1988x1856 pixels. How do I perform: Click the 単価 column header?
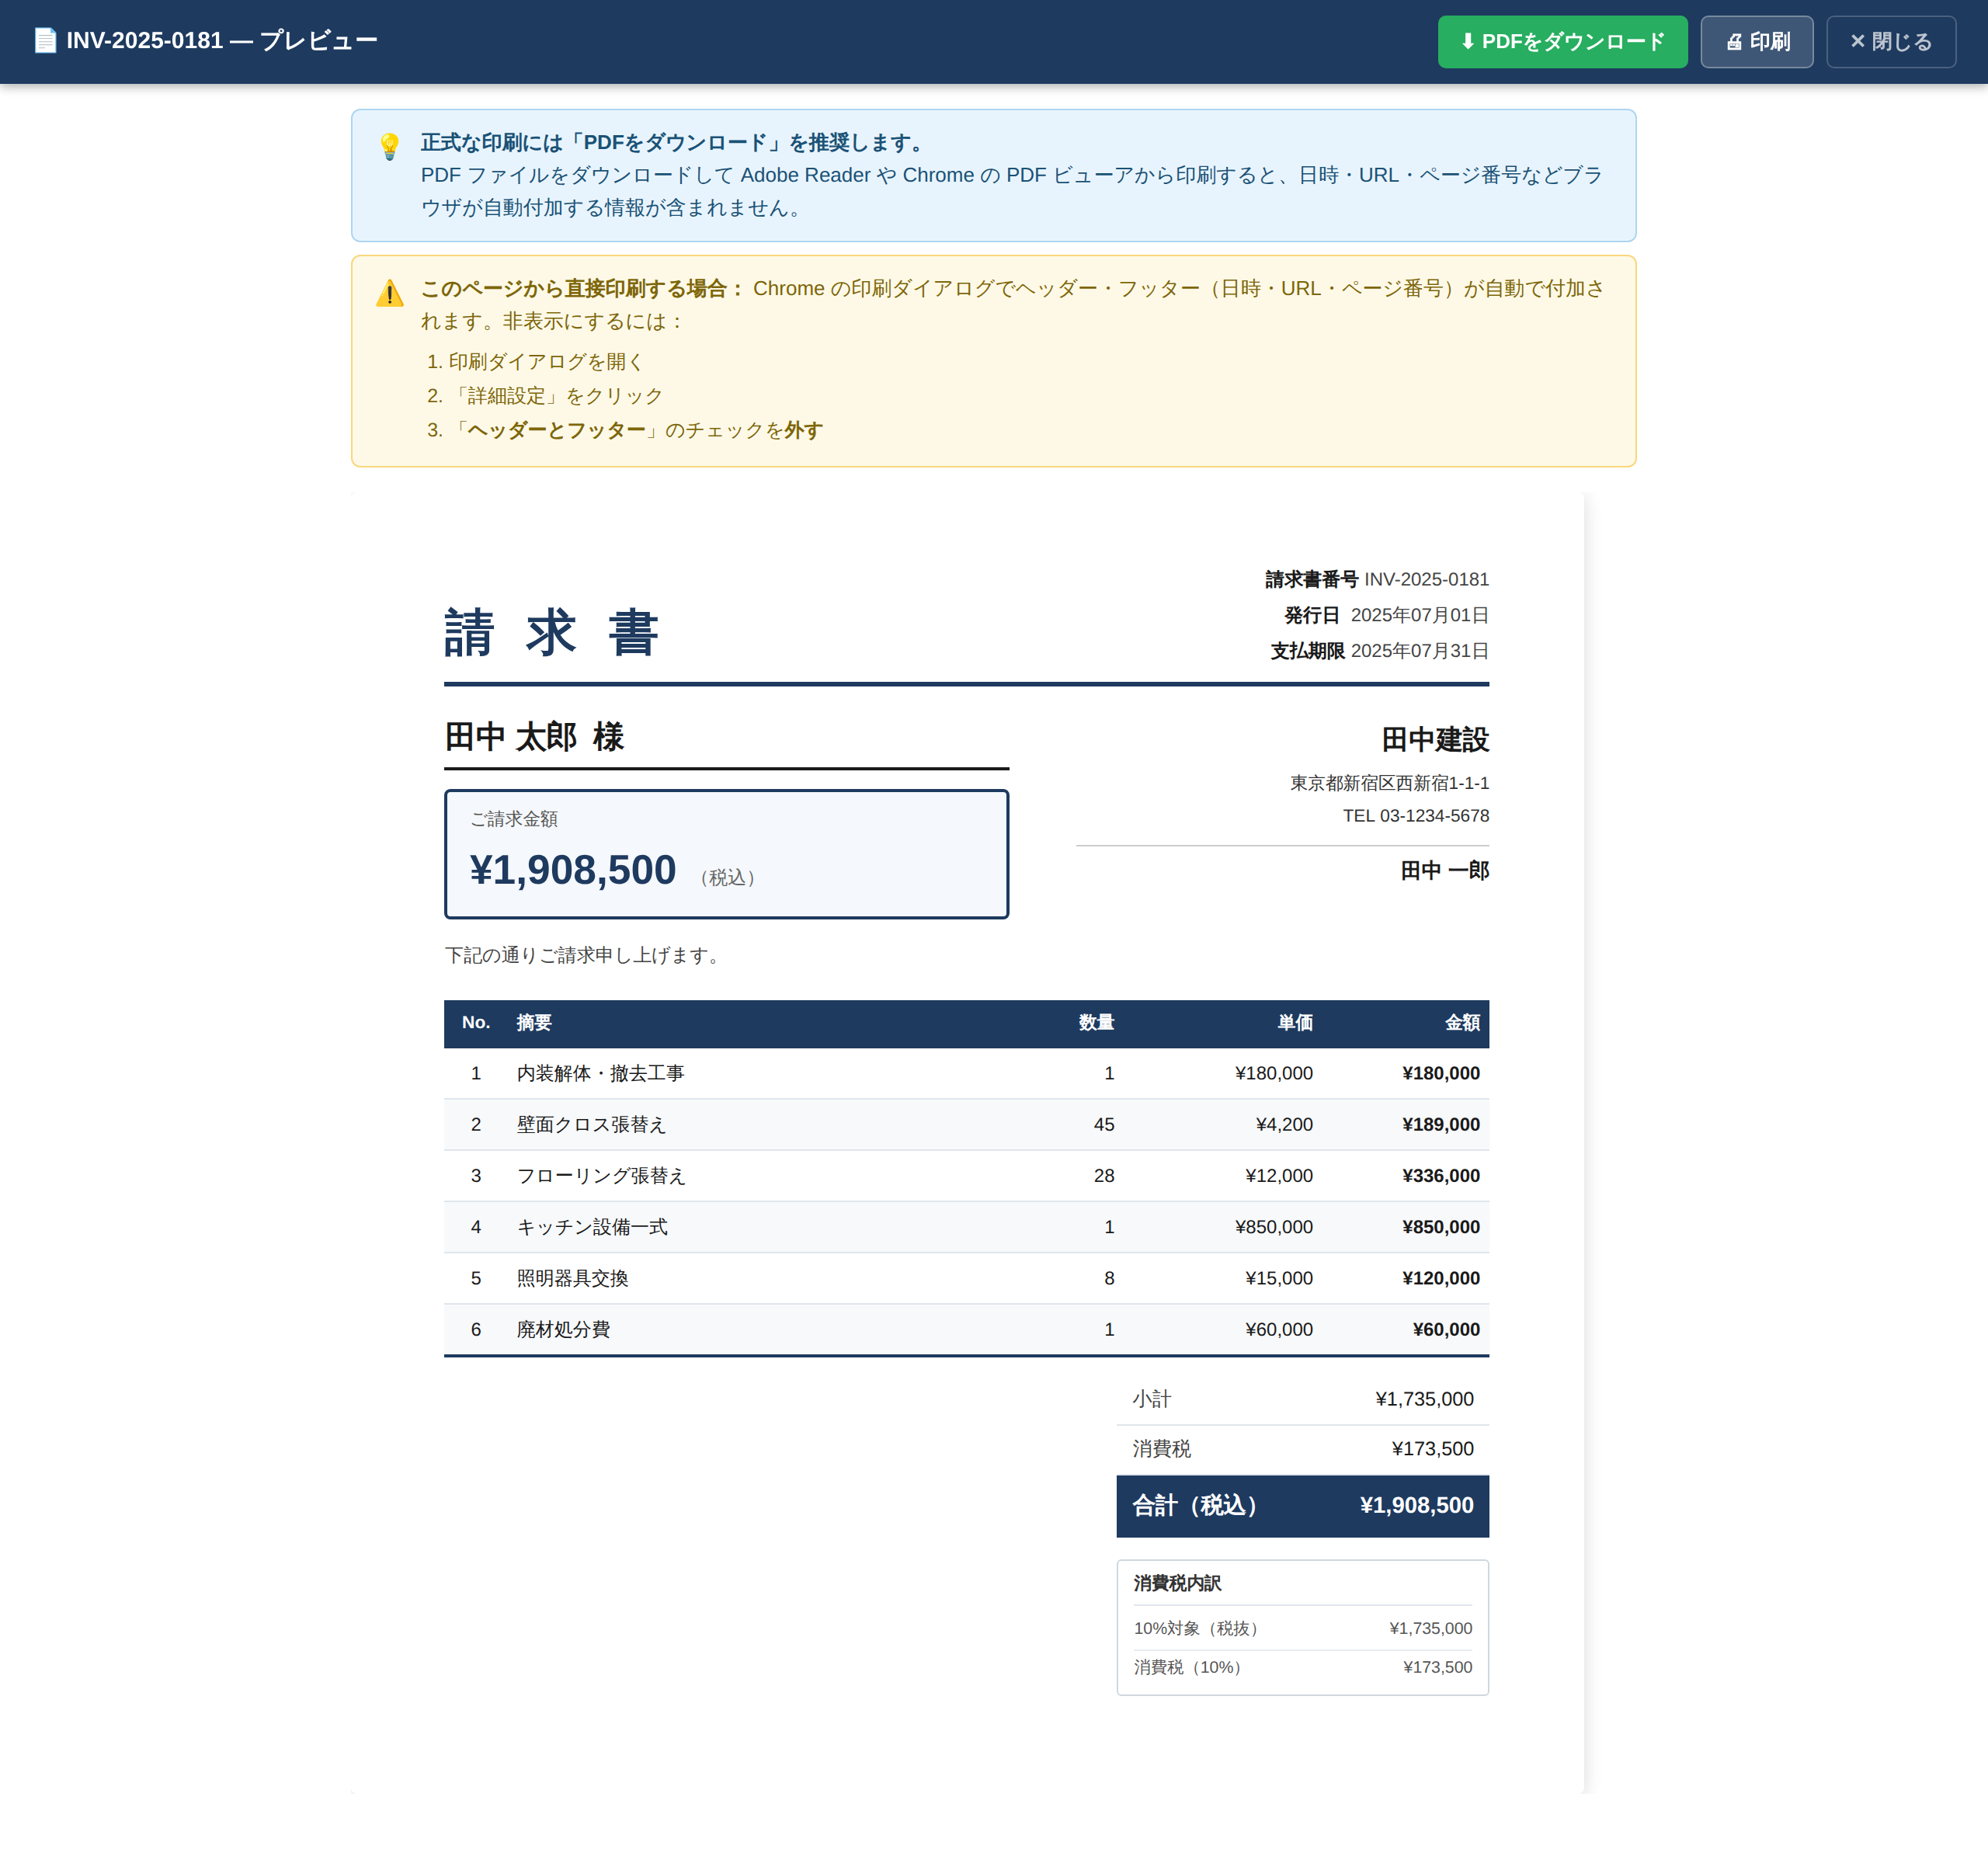[x=1295, y=1023]
